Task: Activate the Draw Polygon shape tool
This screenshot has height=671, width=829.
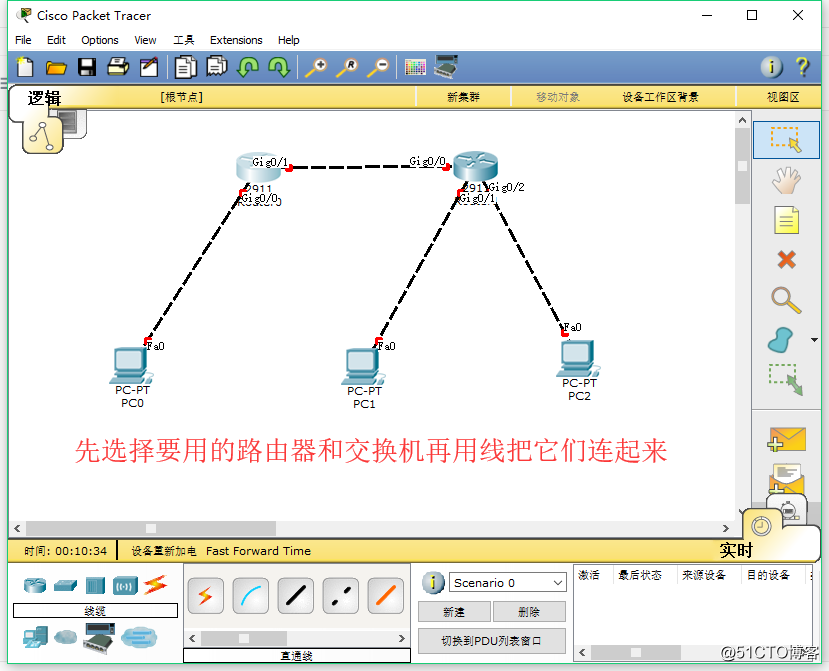Action: pyautogui.click(x=780, y=340)
